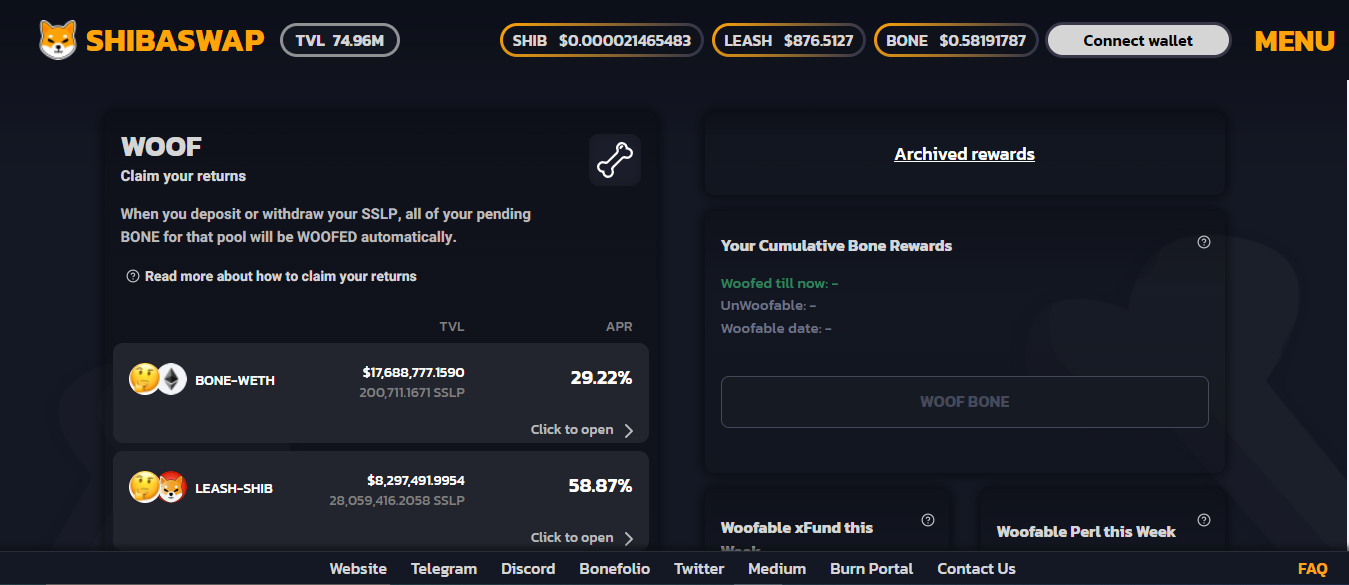Click the SHIBASWAP logo text
Viewport: 1349px width, 585px height.
175,41
